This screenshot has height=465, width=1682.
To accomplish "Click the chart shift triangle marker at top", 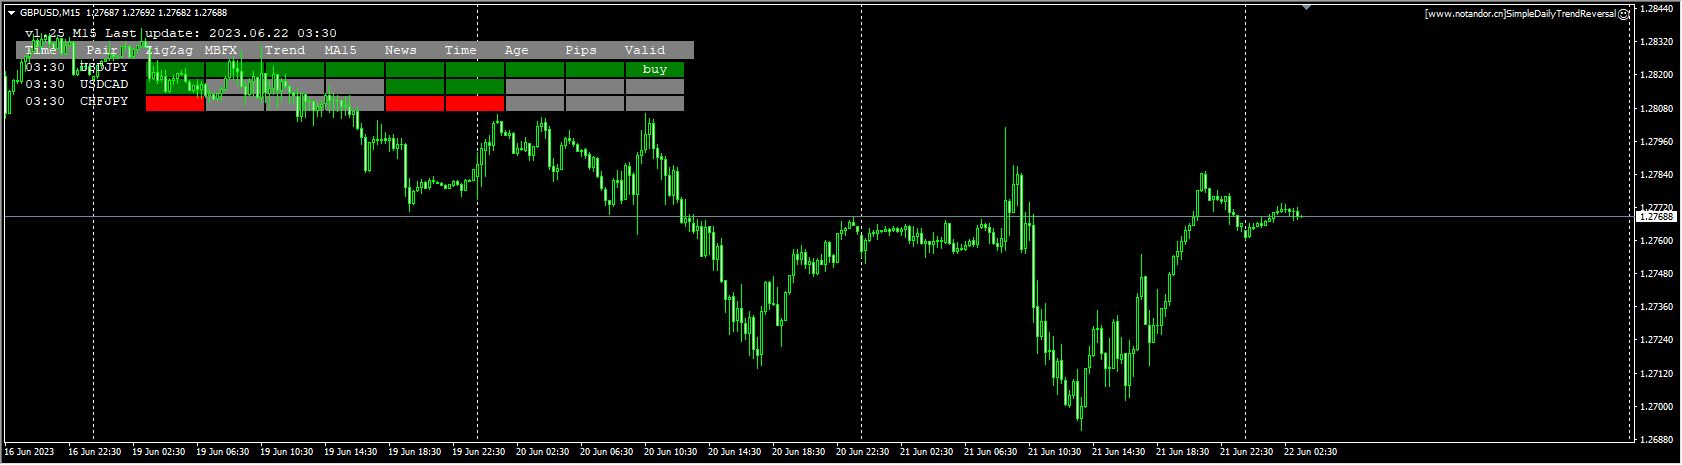I will coord(1306,7).
